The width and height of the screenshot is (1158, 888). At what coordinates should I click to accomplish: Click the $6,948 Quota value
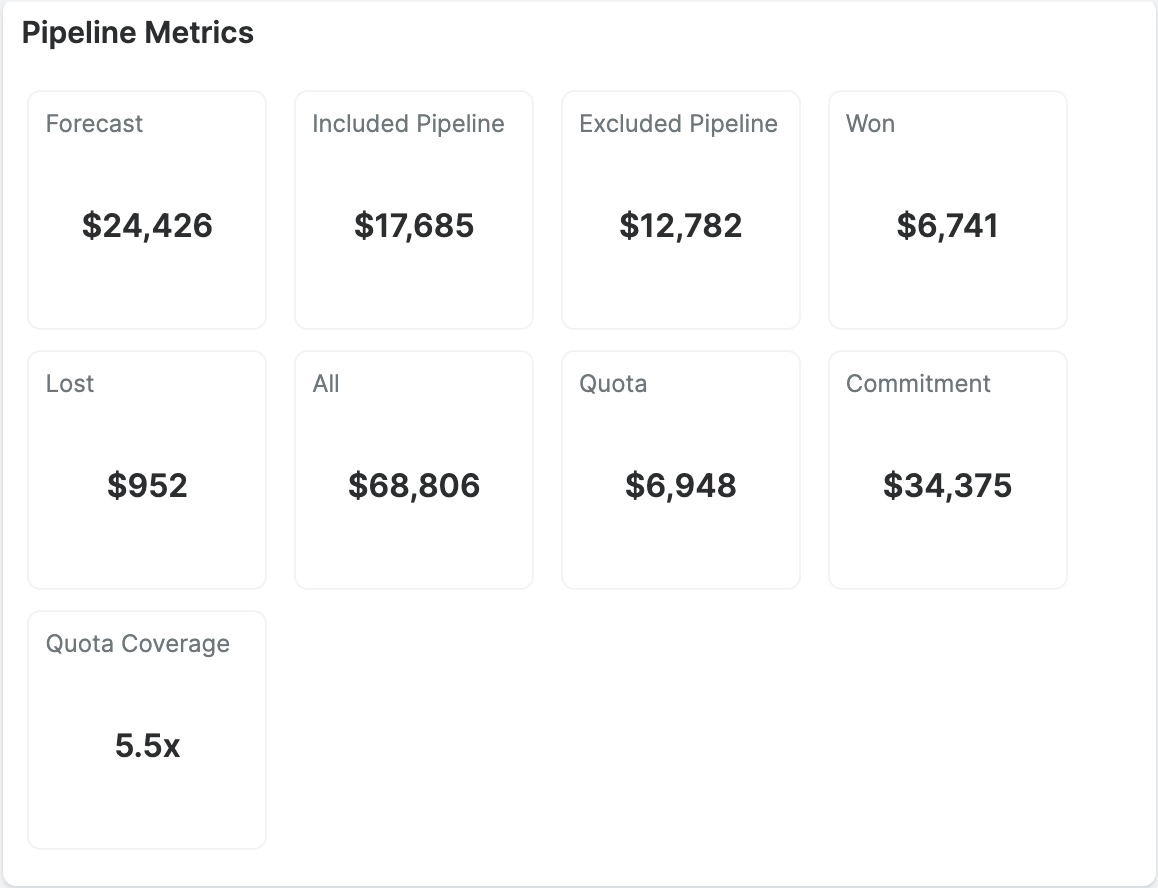[680, 486]
